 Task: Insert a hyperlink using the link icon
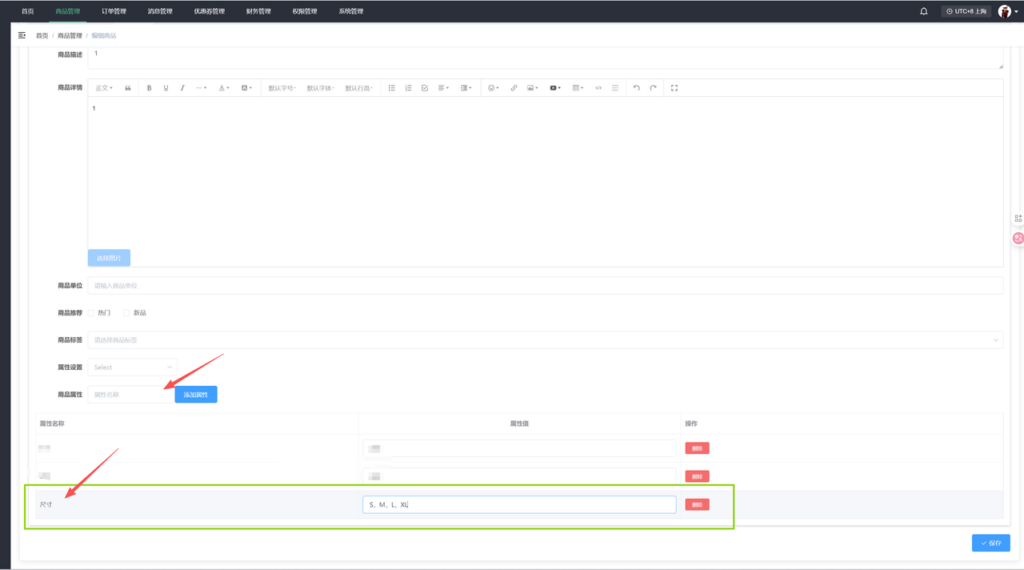(x=514, y=88)
